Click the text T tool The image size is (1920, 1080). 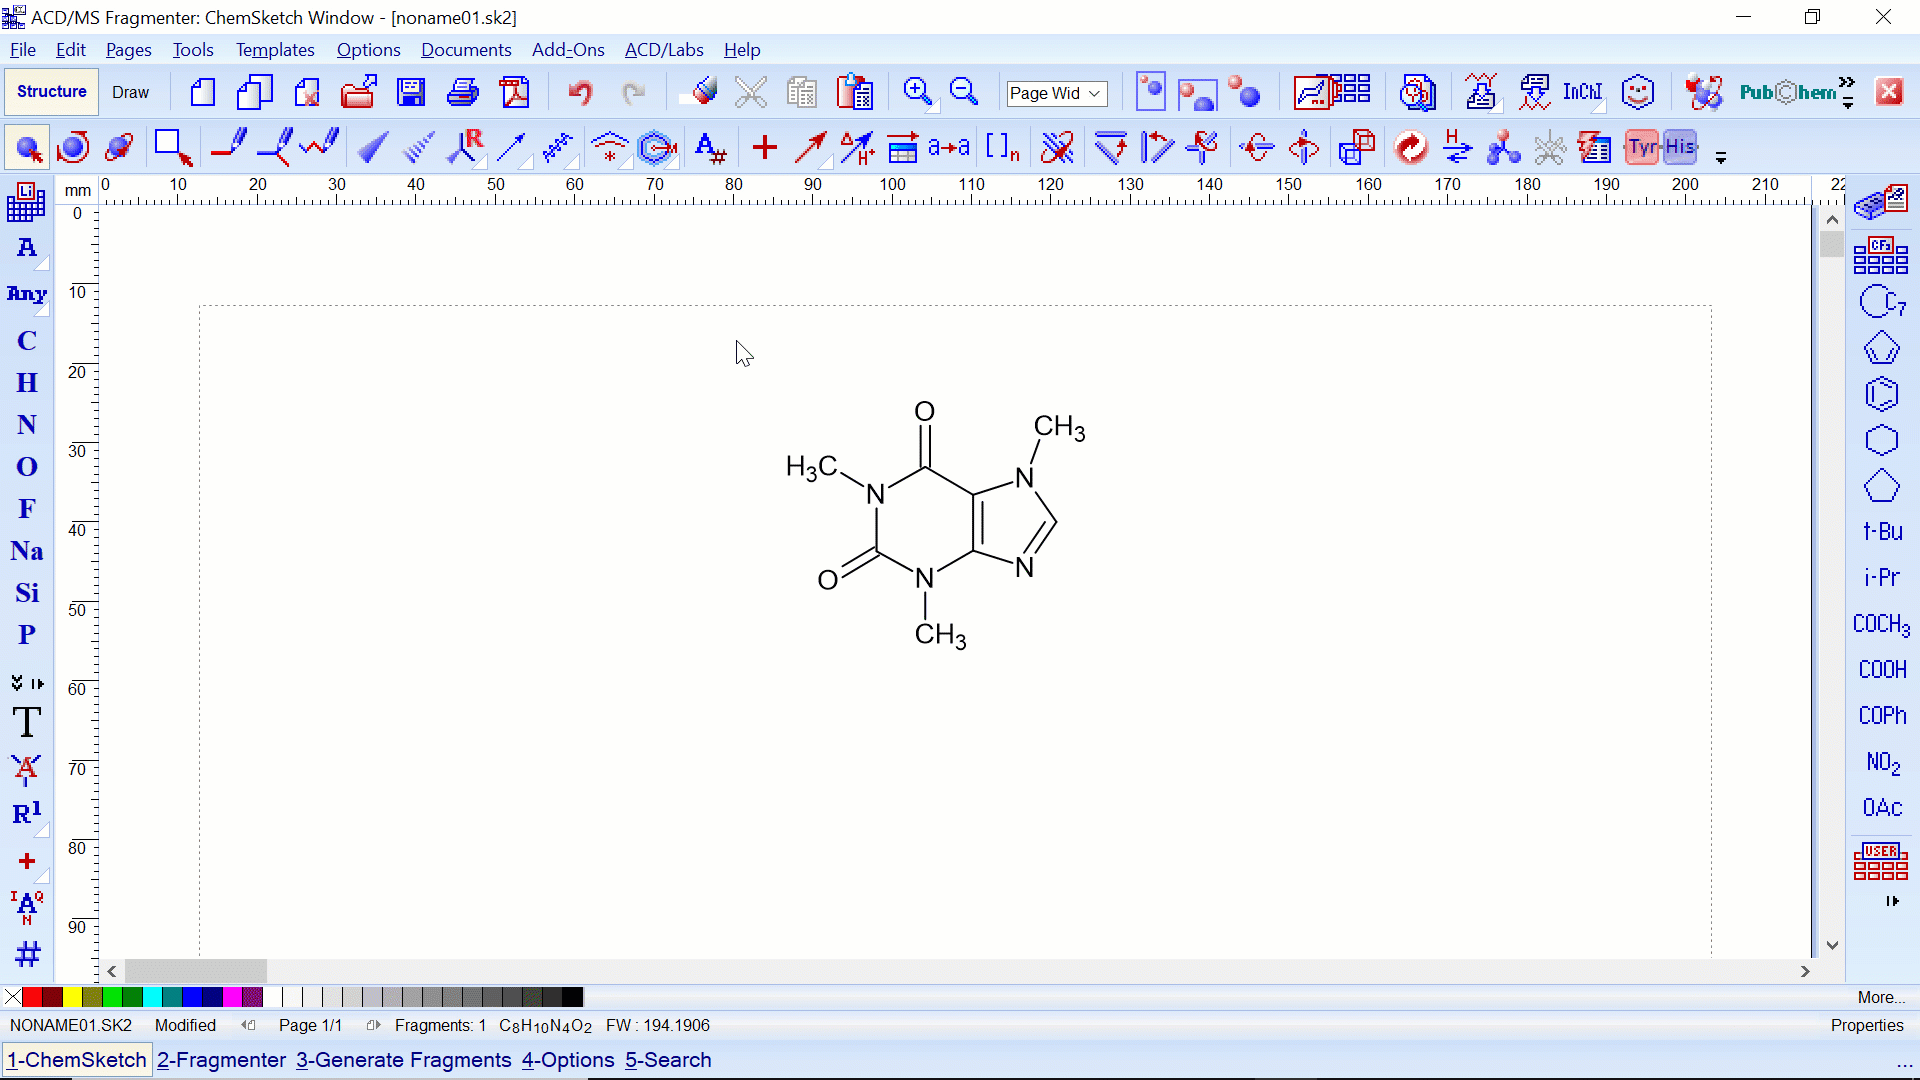click(27, 722)
